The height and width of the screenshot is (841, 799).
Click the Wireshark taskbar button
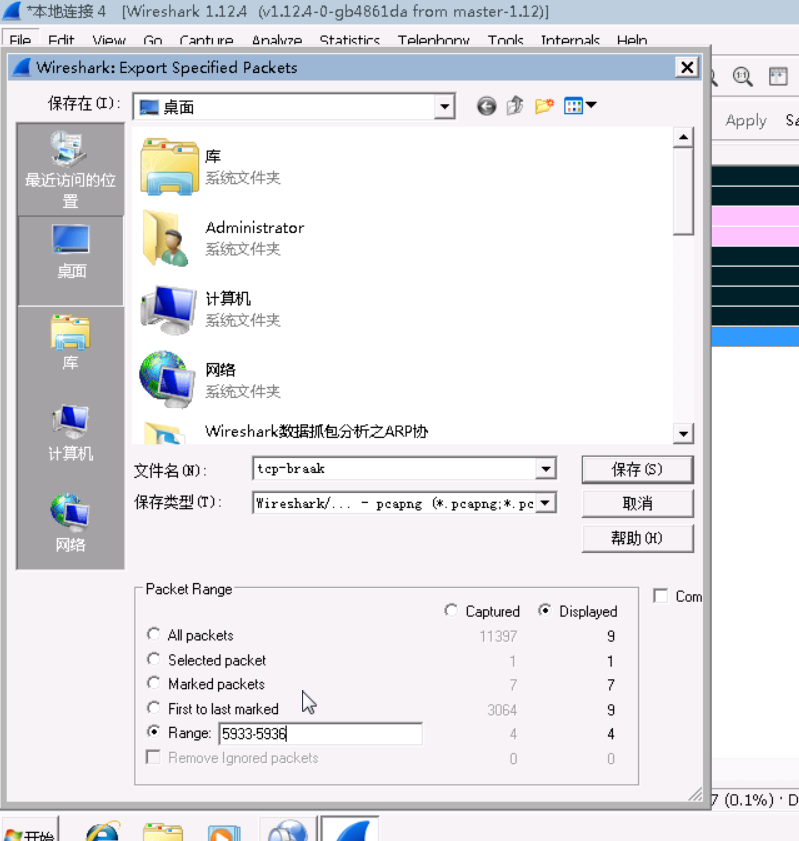click(x=350, y=829)
